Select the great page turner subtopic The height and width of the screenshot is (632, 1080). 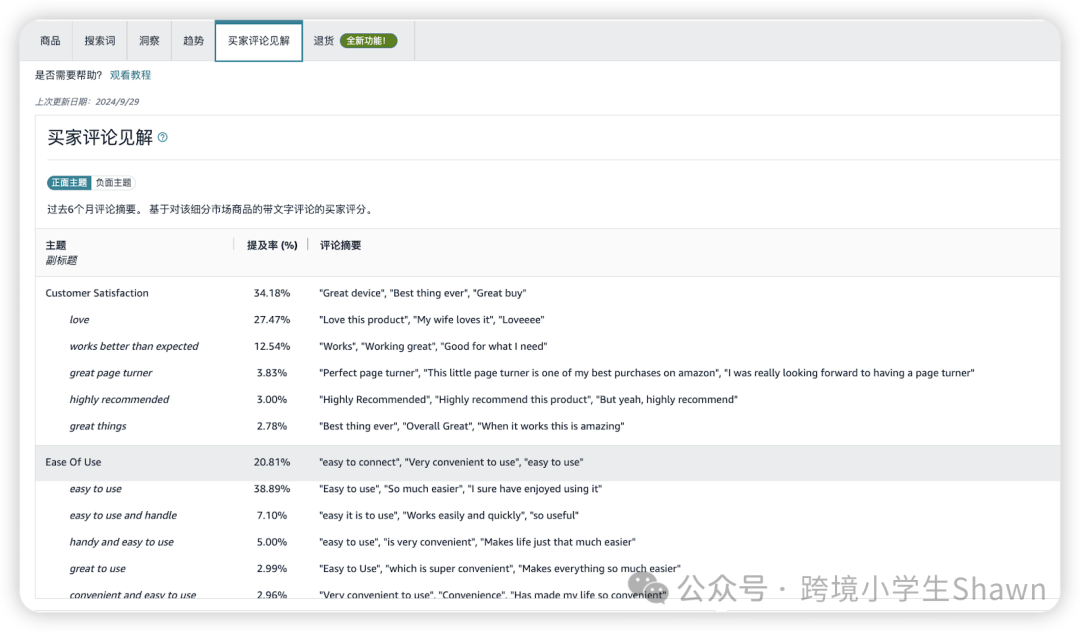click(111, 373)
